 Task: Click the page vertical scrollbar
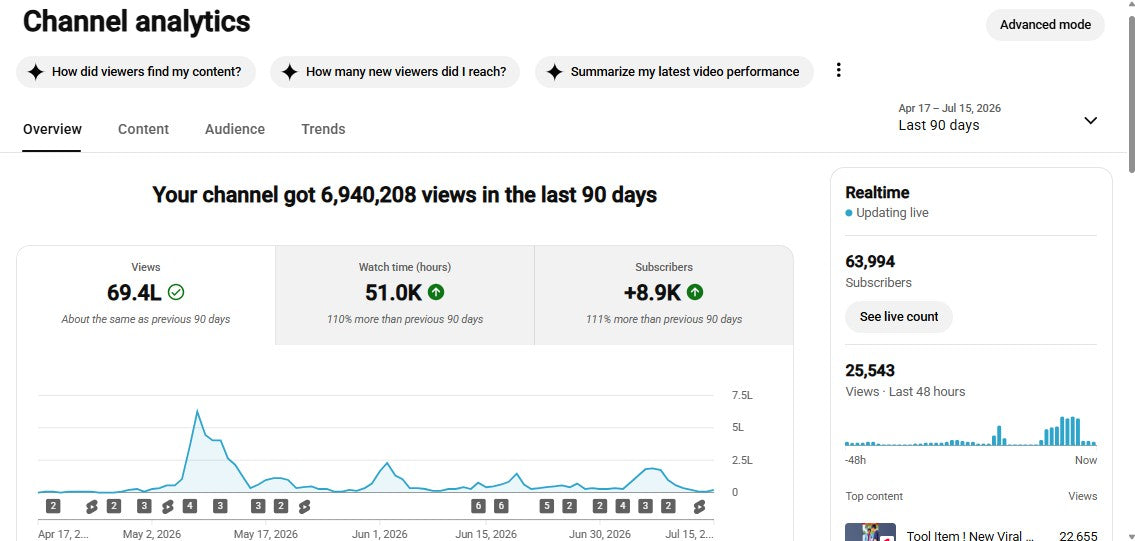tap(1131, 94)
